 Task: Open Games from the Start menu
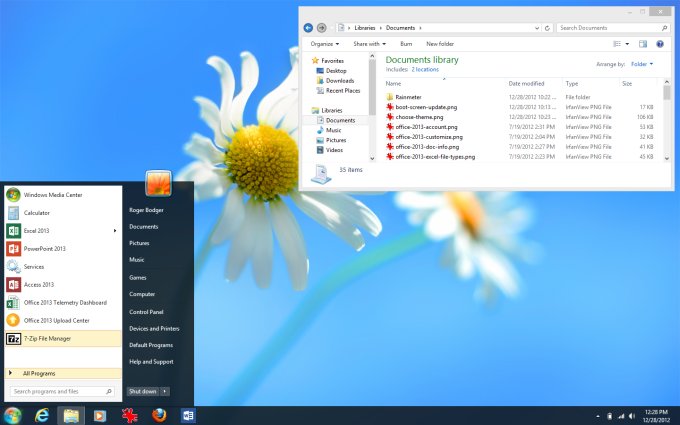click(137, 278)
